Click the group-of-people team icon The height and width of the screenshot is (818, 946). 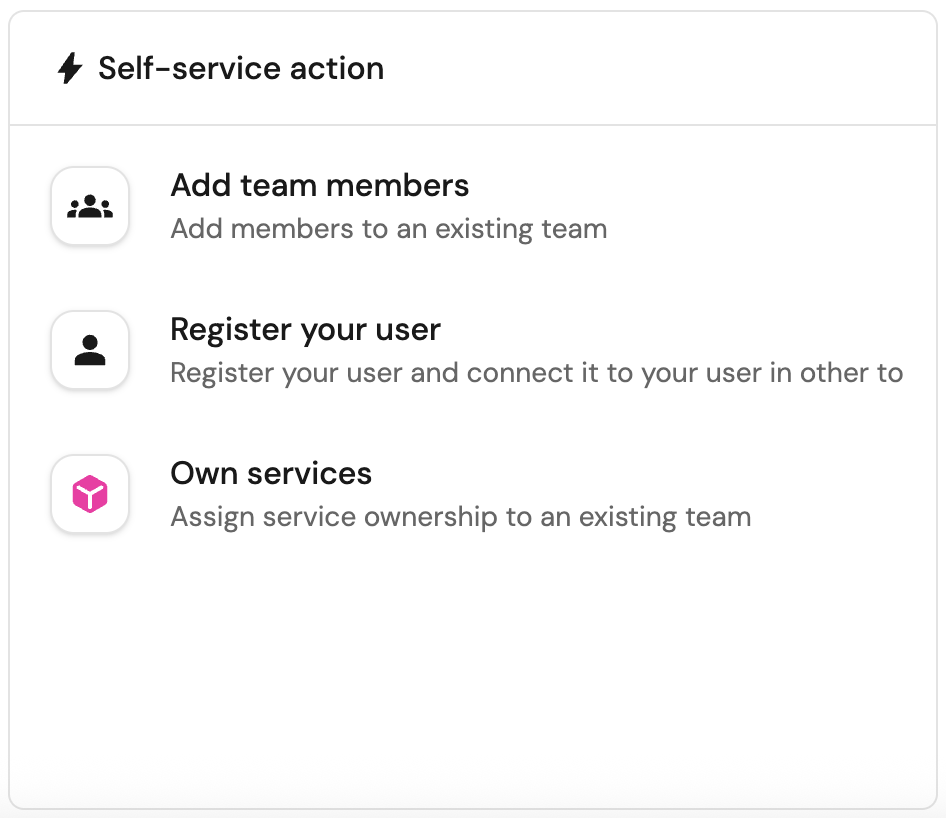pos(90,206)
